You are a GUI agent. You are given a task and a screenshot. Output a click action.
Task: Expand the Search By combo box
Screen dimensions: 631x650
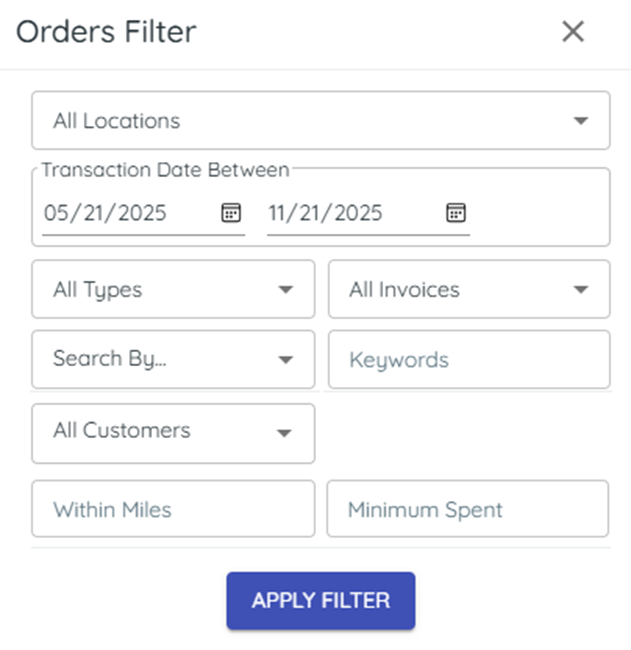pos(160,360)
